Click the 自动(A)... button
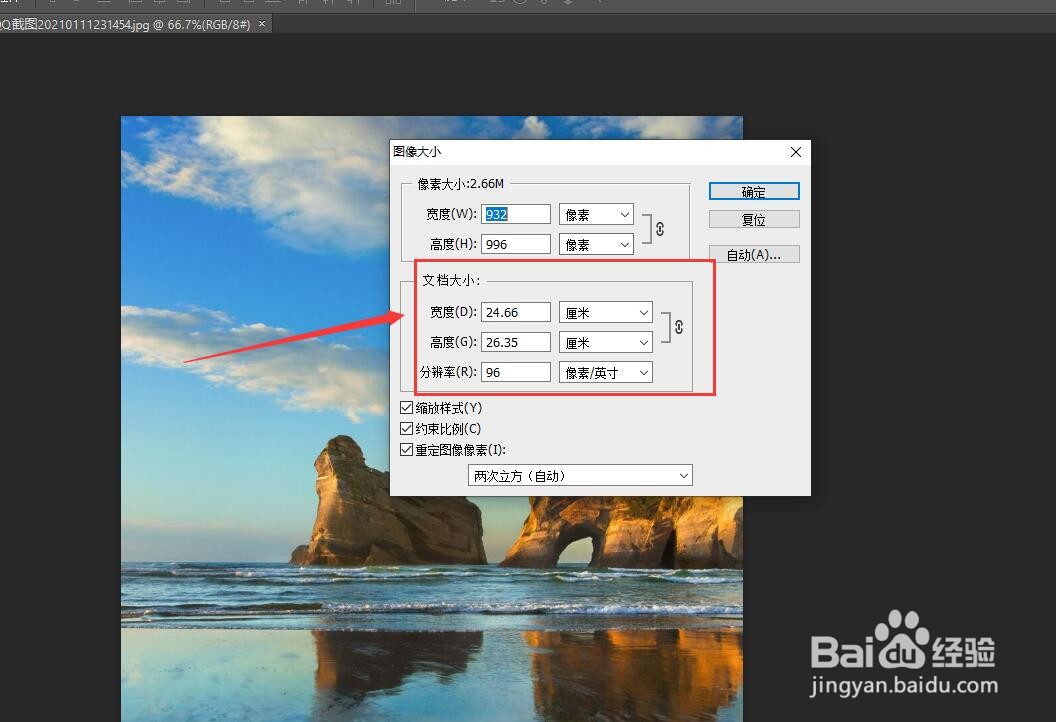Viewport: 1056px width, 722px height. 754,255
